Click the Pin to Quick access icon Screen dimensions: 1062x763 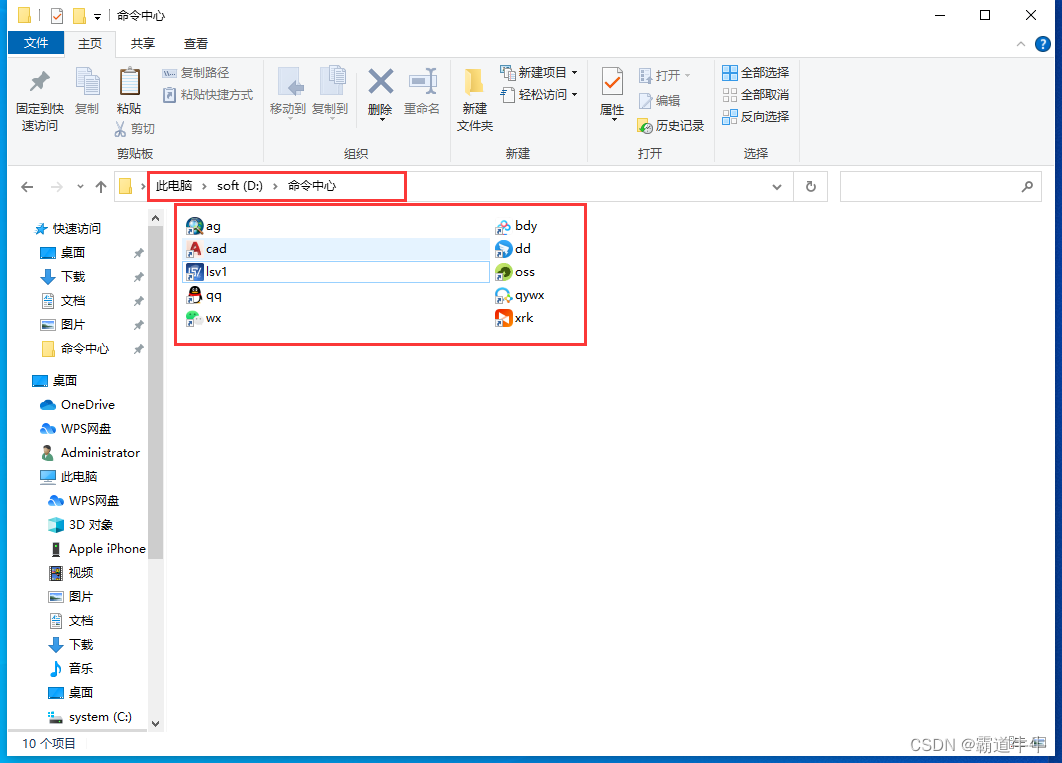tap(39, 82)
